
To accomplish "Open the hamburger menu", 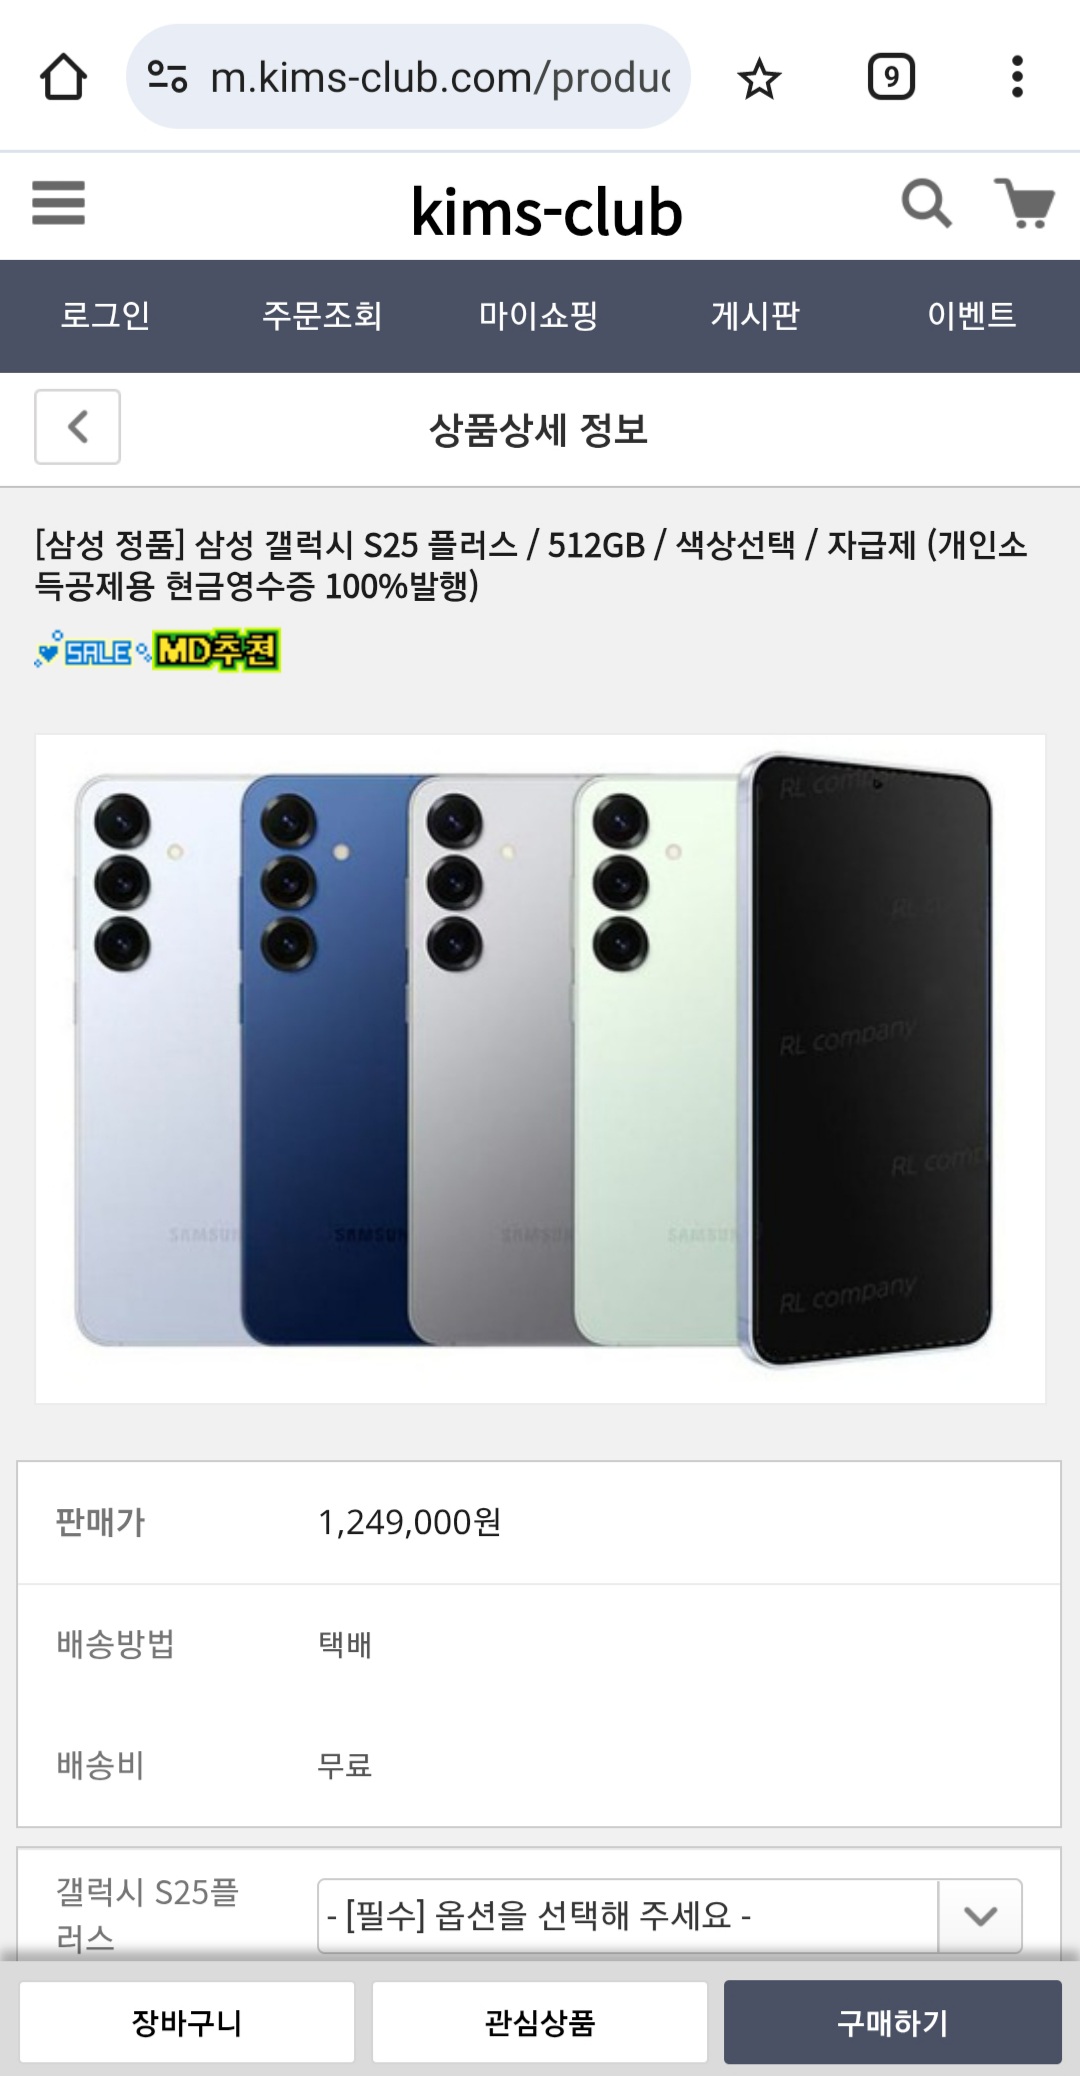I will pyautogui.click(x=58, y=202).
